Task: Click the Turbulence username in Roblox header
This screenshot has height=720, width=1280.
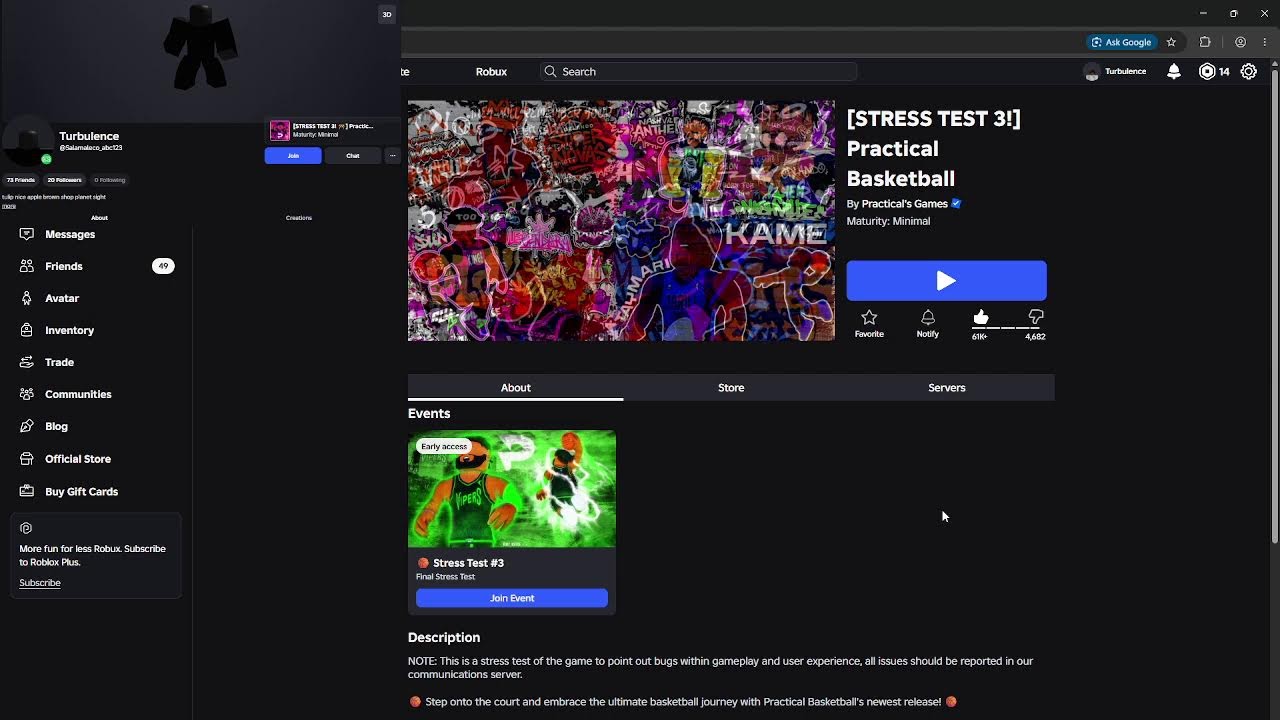Action: 1125,72
